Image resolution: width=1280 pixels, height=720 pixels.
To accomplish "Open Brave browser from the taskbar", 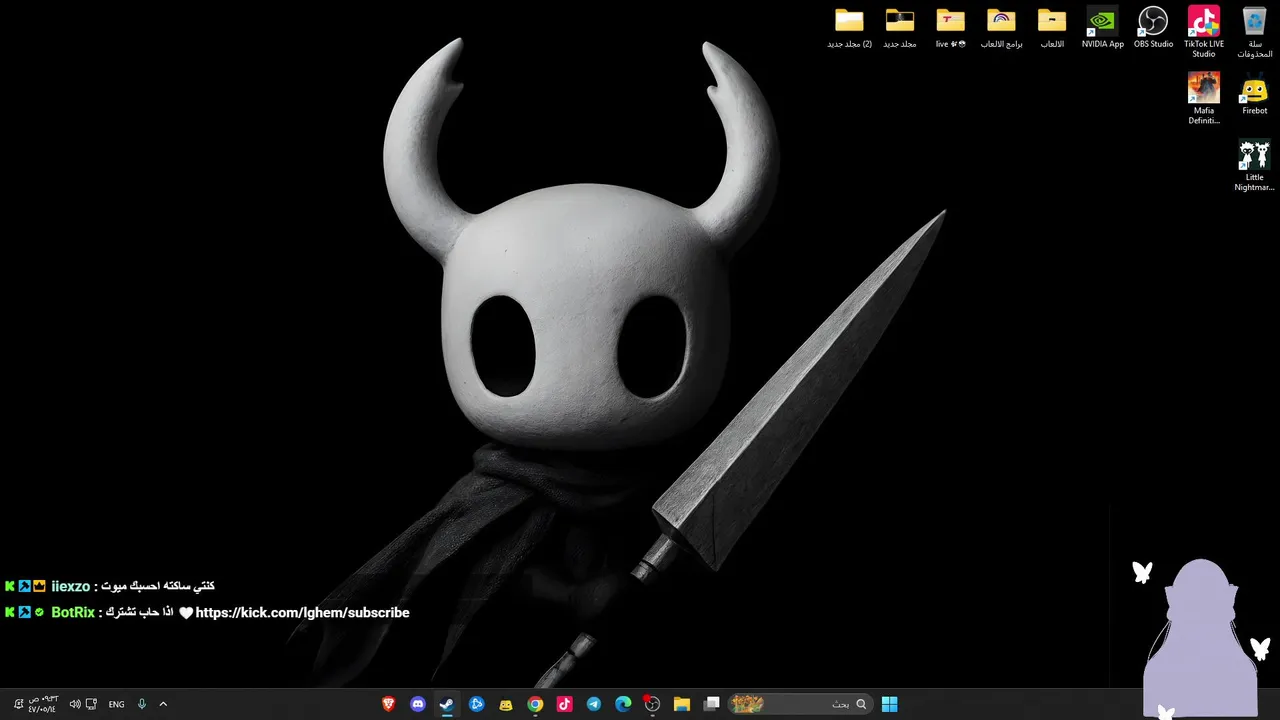I will pyautogui.click(x=389, y=704).
